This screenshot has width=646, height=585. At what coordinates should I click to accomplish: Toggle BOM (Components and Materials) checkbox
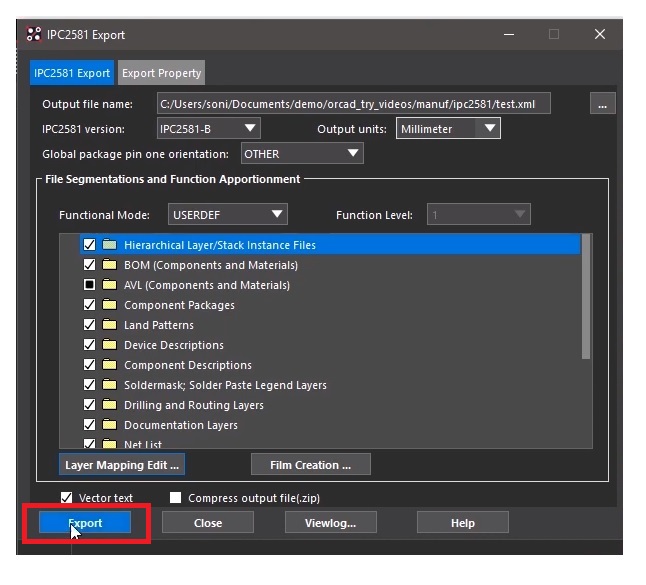(x=89, y=264)
